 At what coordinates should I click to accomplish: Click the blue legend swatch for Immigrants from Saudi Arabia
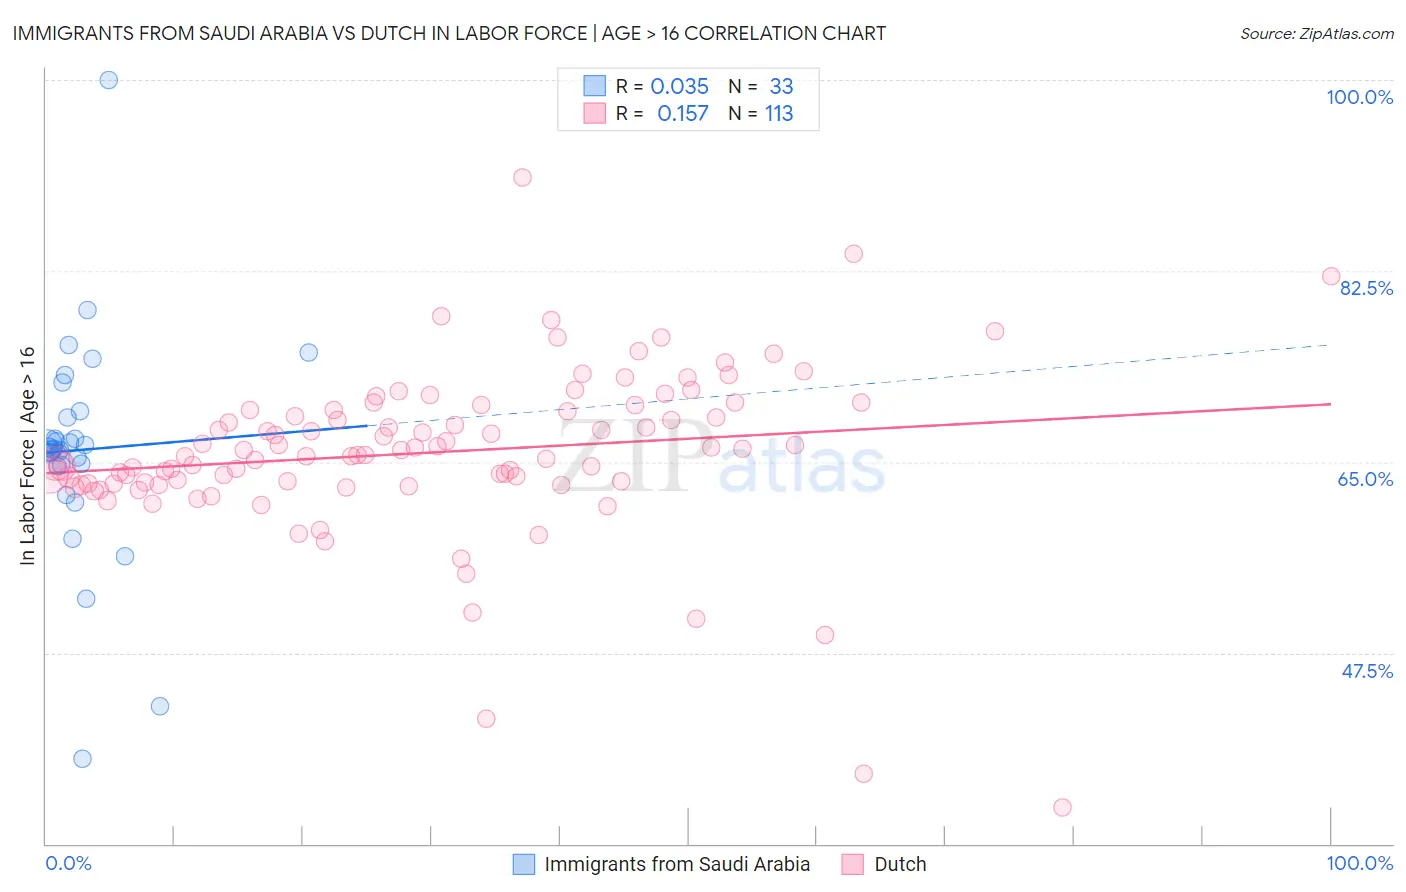coord(524,864)
